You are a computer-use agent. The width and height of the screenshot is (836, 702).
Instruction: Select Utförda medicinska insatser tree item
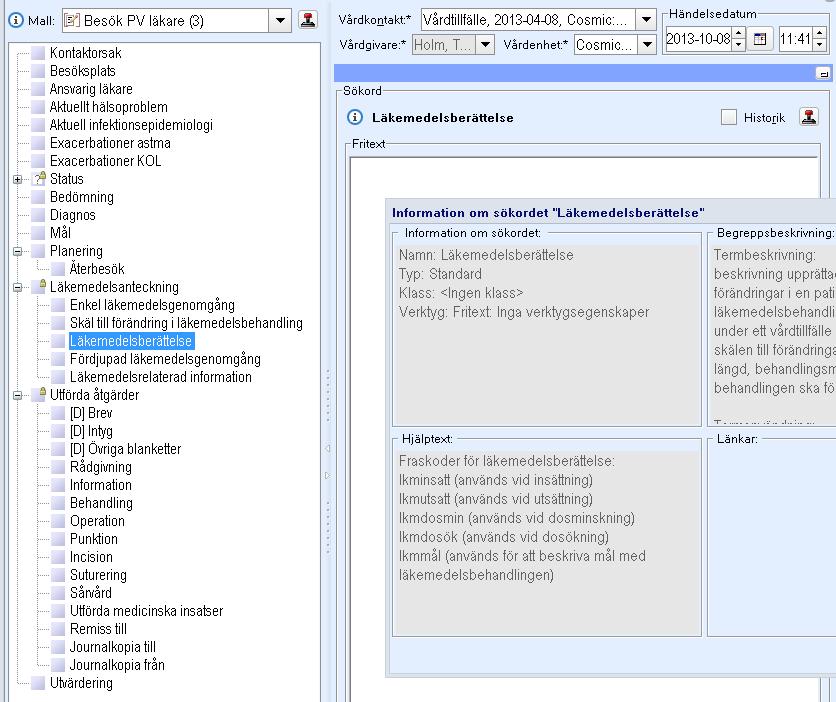(147, 611)
